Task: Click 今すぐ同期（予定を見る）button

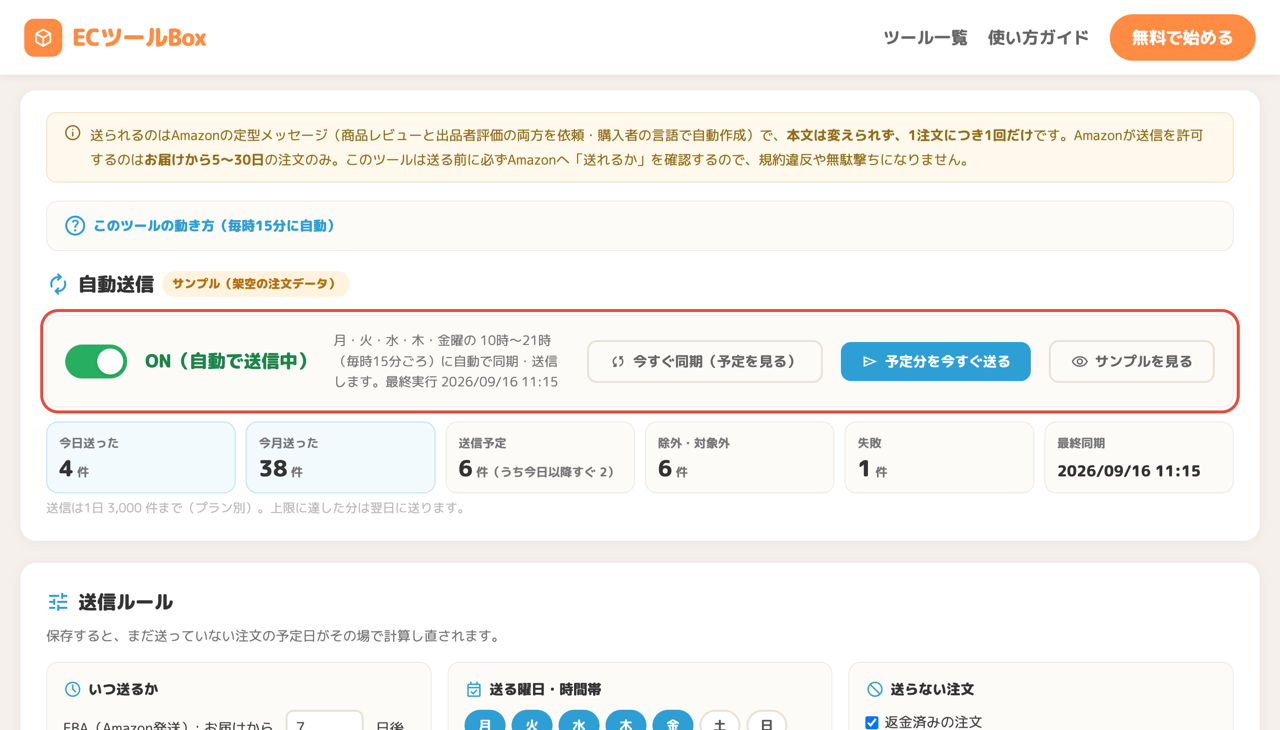Action: click(x=705, y=361)
